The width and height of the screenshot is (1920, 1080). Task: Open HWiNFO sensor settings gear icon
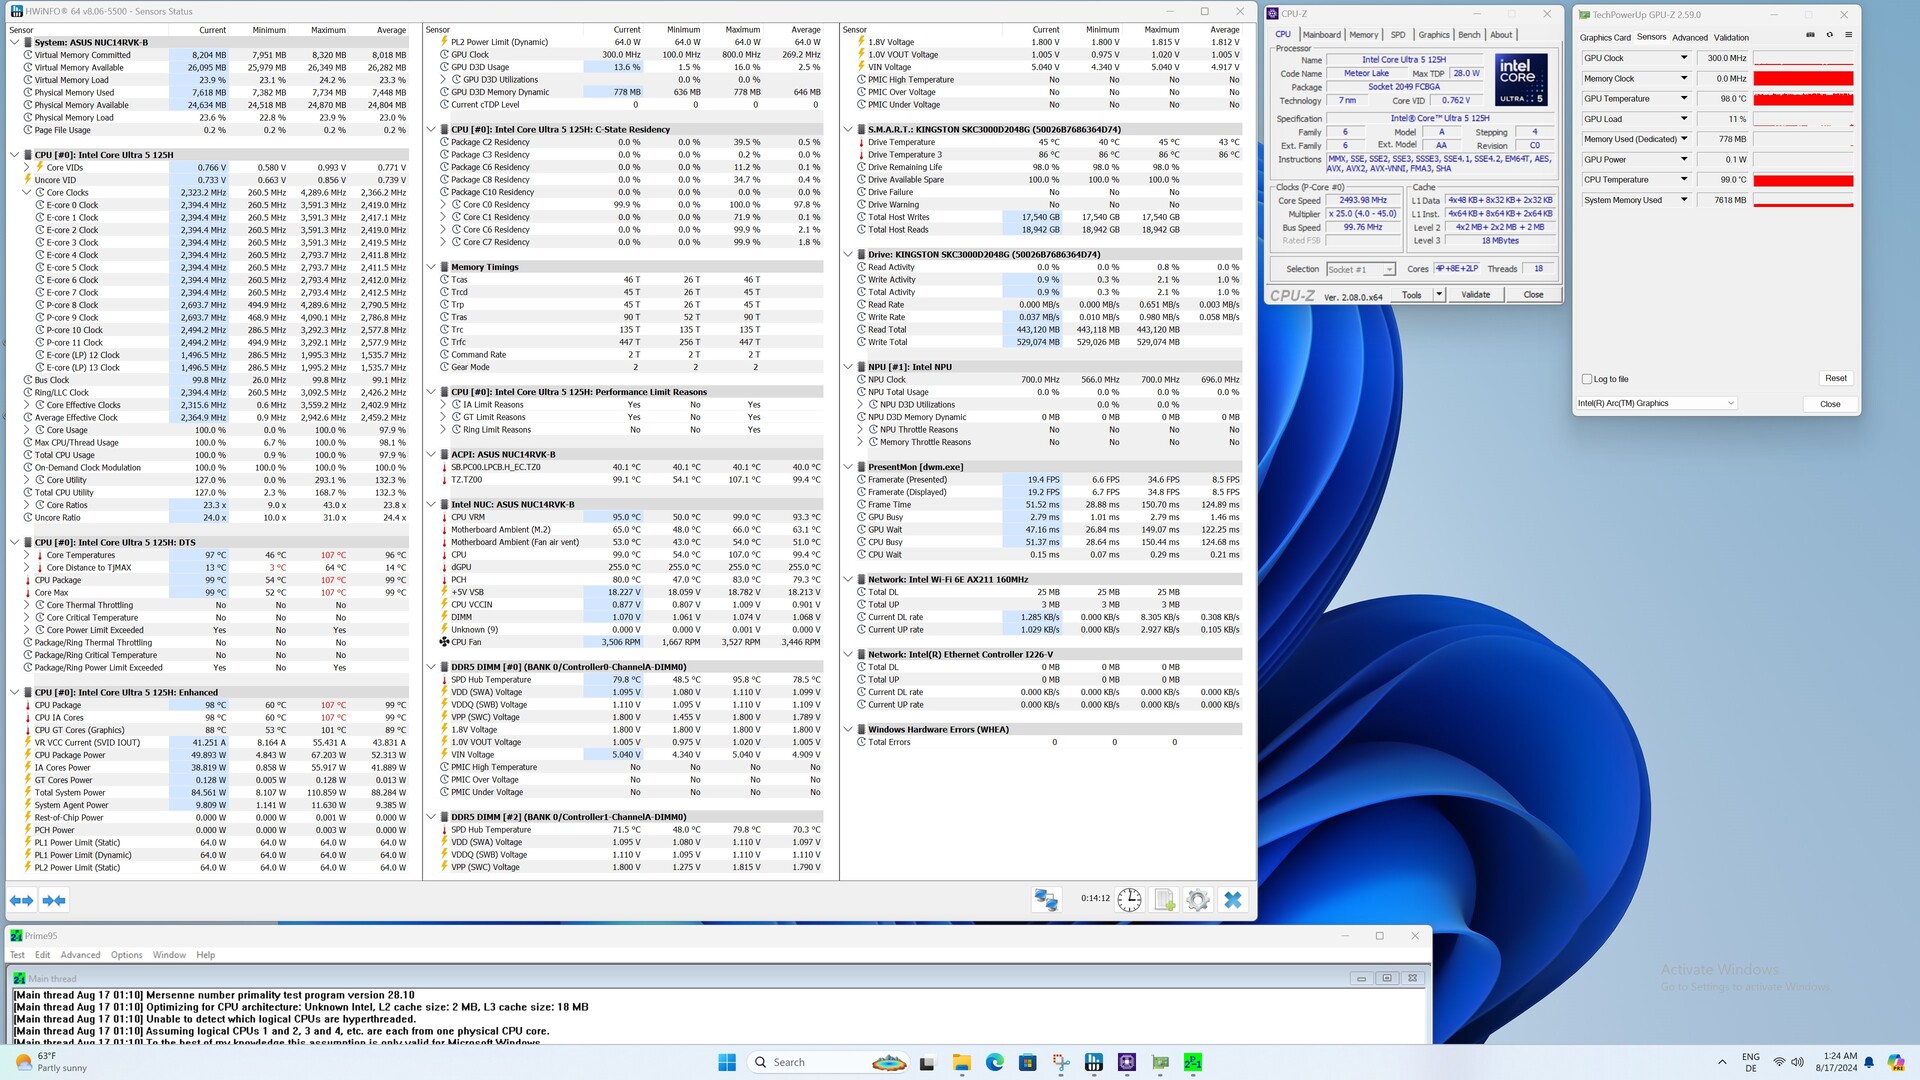point(1197,899)
